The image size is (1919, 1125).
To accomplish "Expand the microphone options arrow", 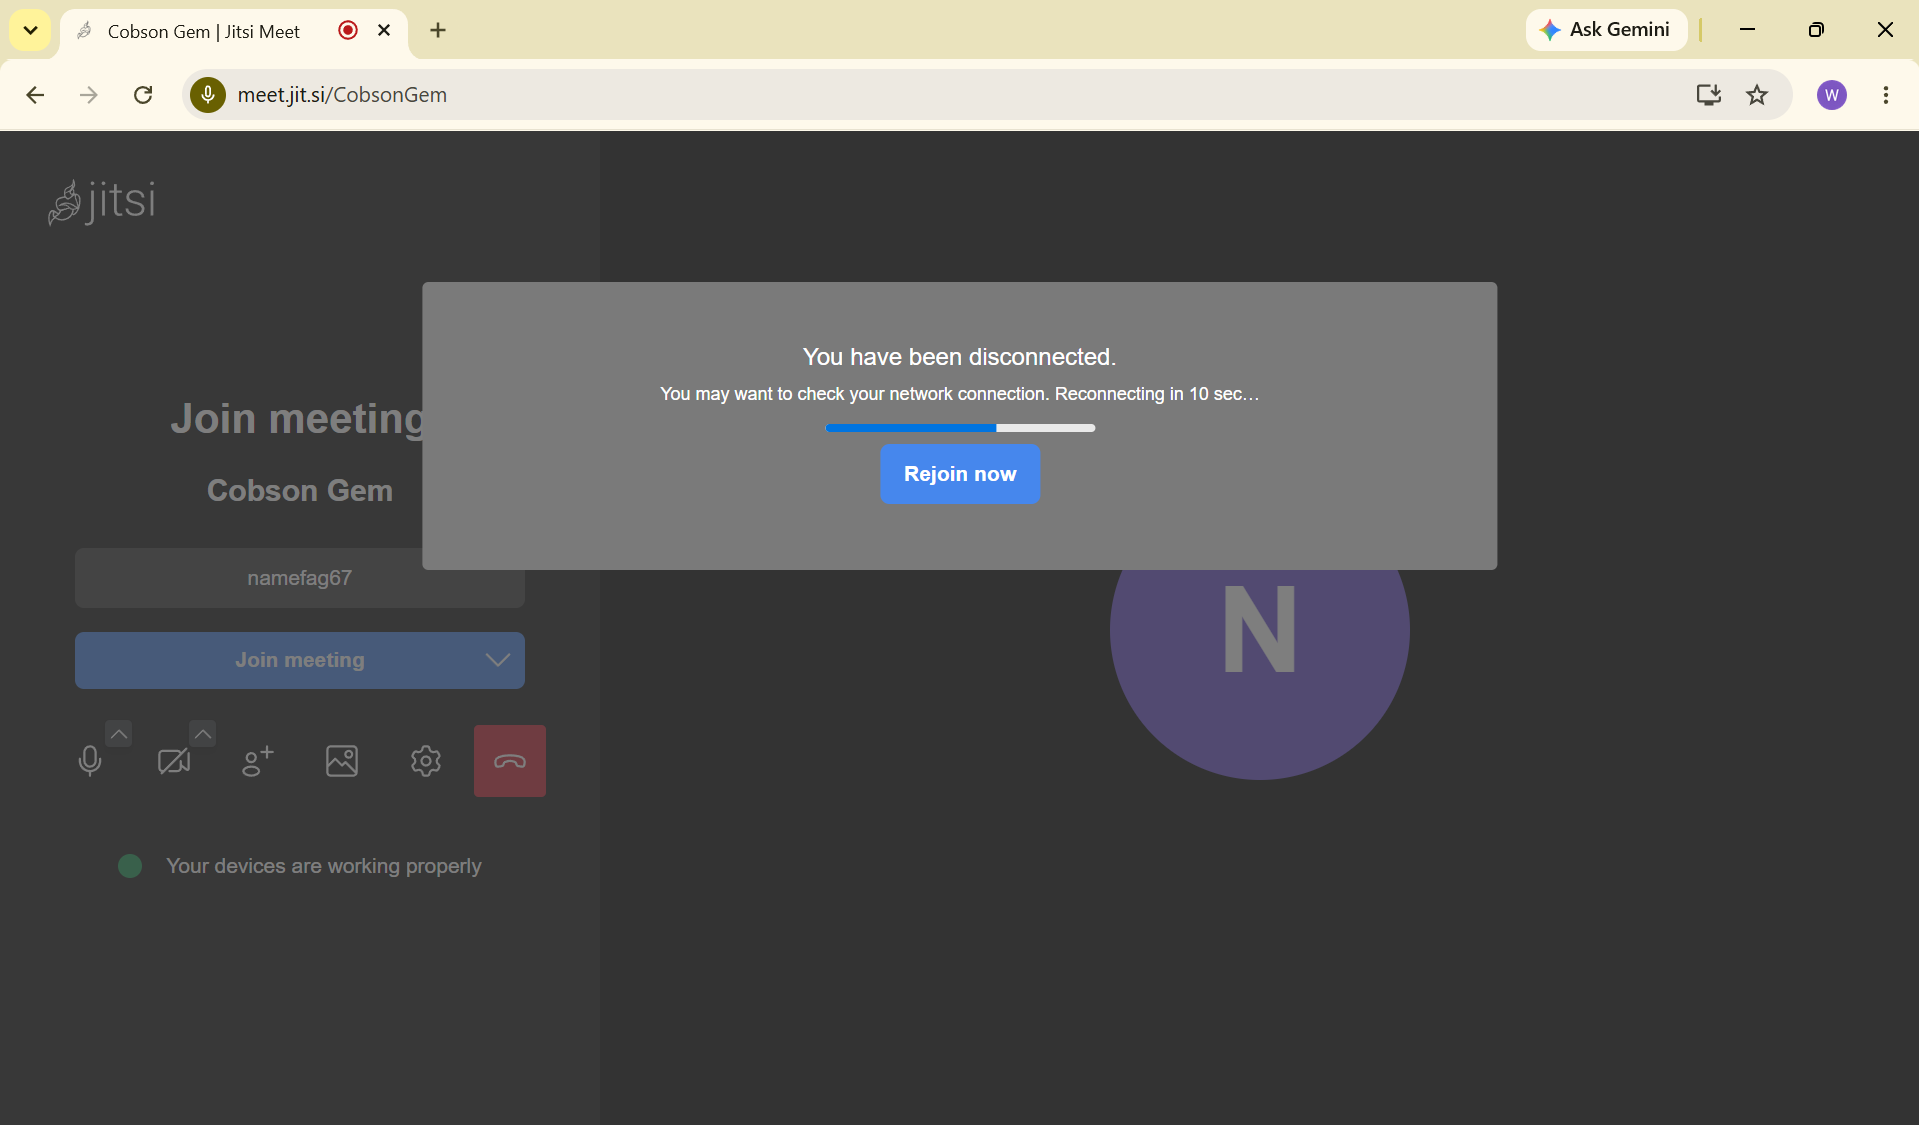I will point(119,734).
